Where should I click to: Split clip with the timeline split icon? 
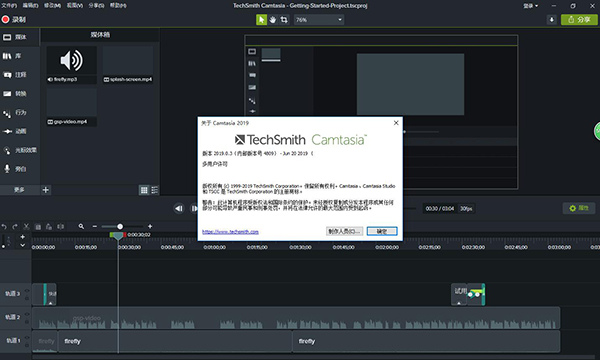[60, 226]
